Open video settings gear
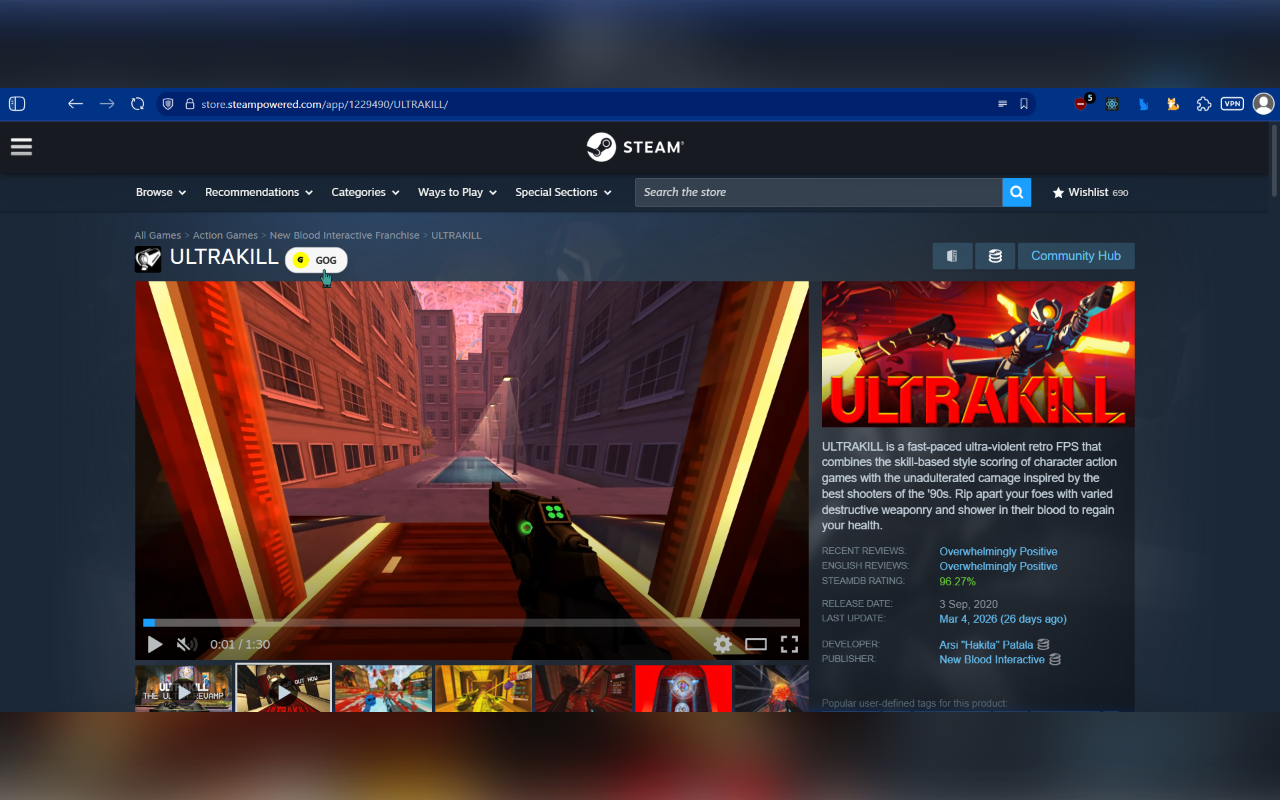This screenshot has height=800, width=1280. coord(722,644)
